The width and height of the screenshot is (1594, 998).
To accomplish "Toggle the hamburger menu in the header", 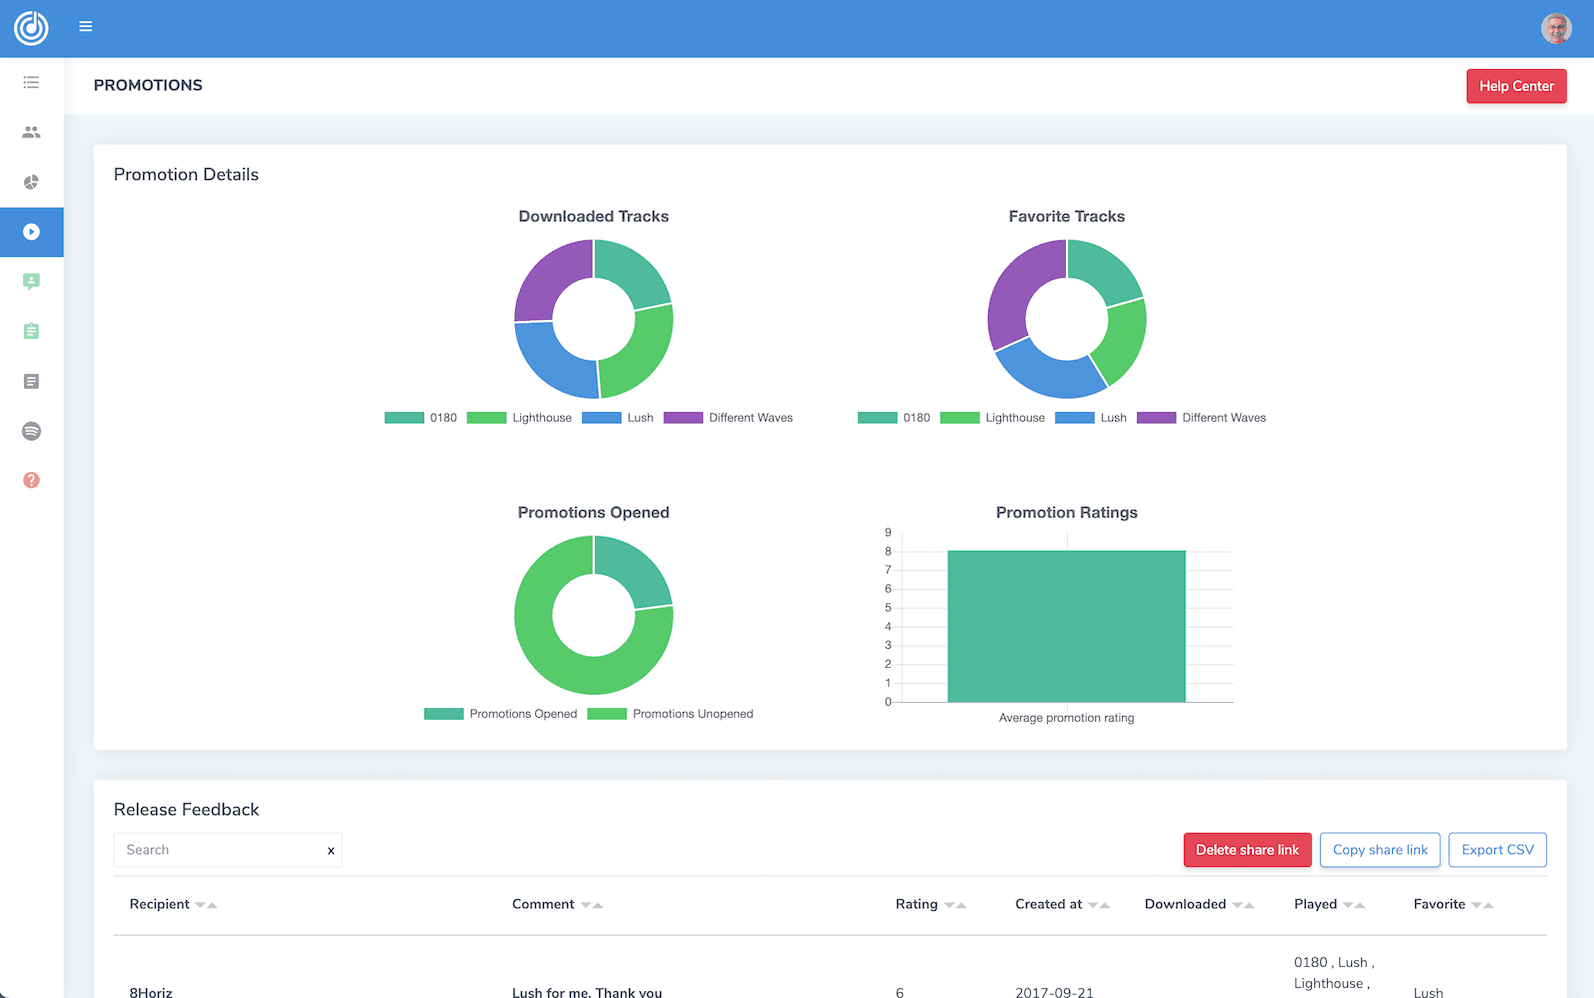I will 86,27.
